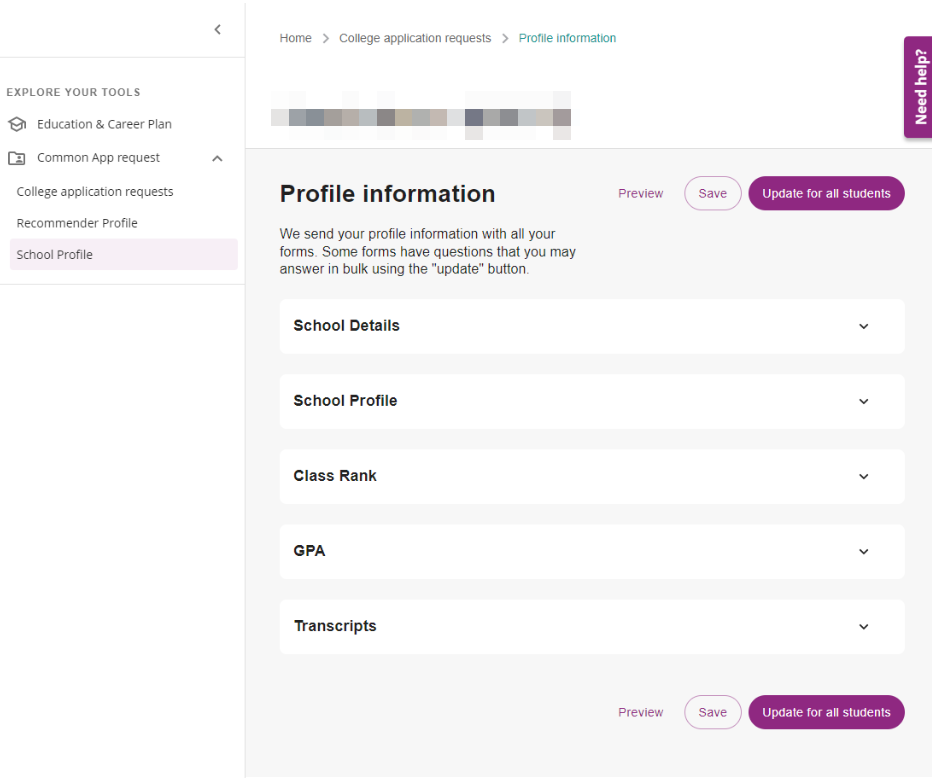The width and height of the screenshot is (932, 778).
Task: Click the blurred student name area
Action: click(x=420, y=115)
